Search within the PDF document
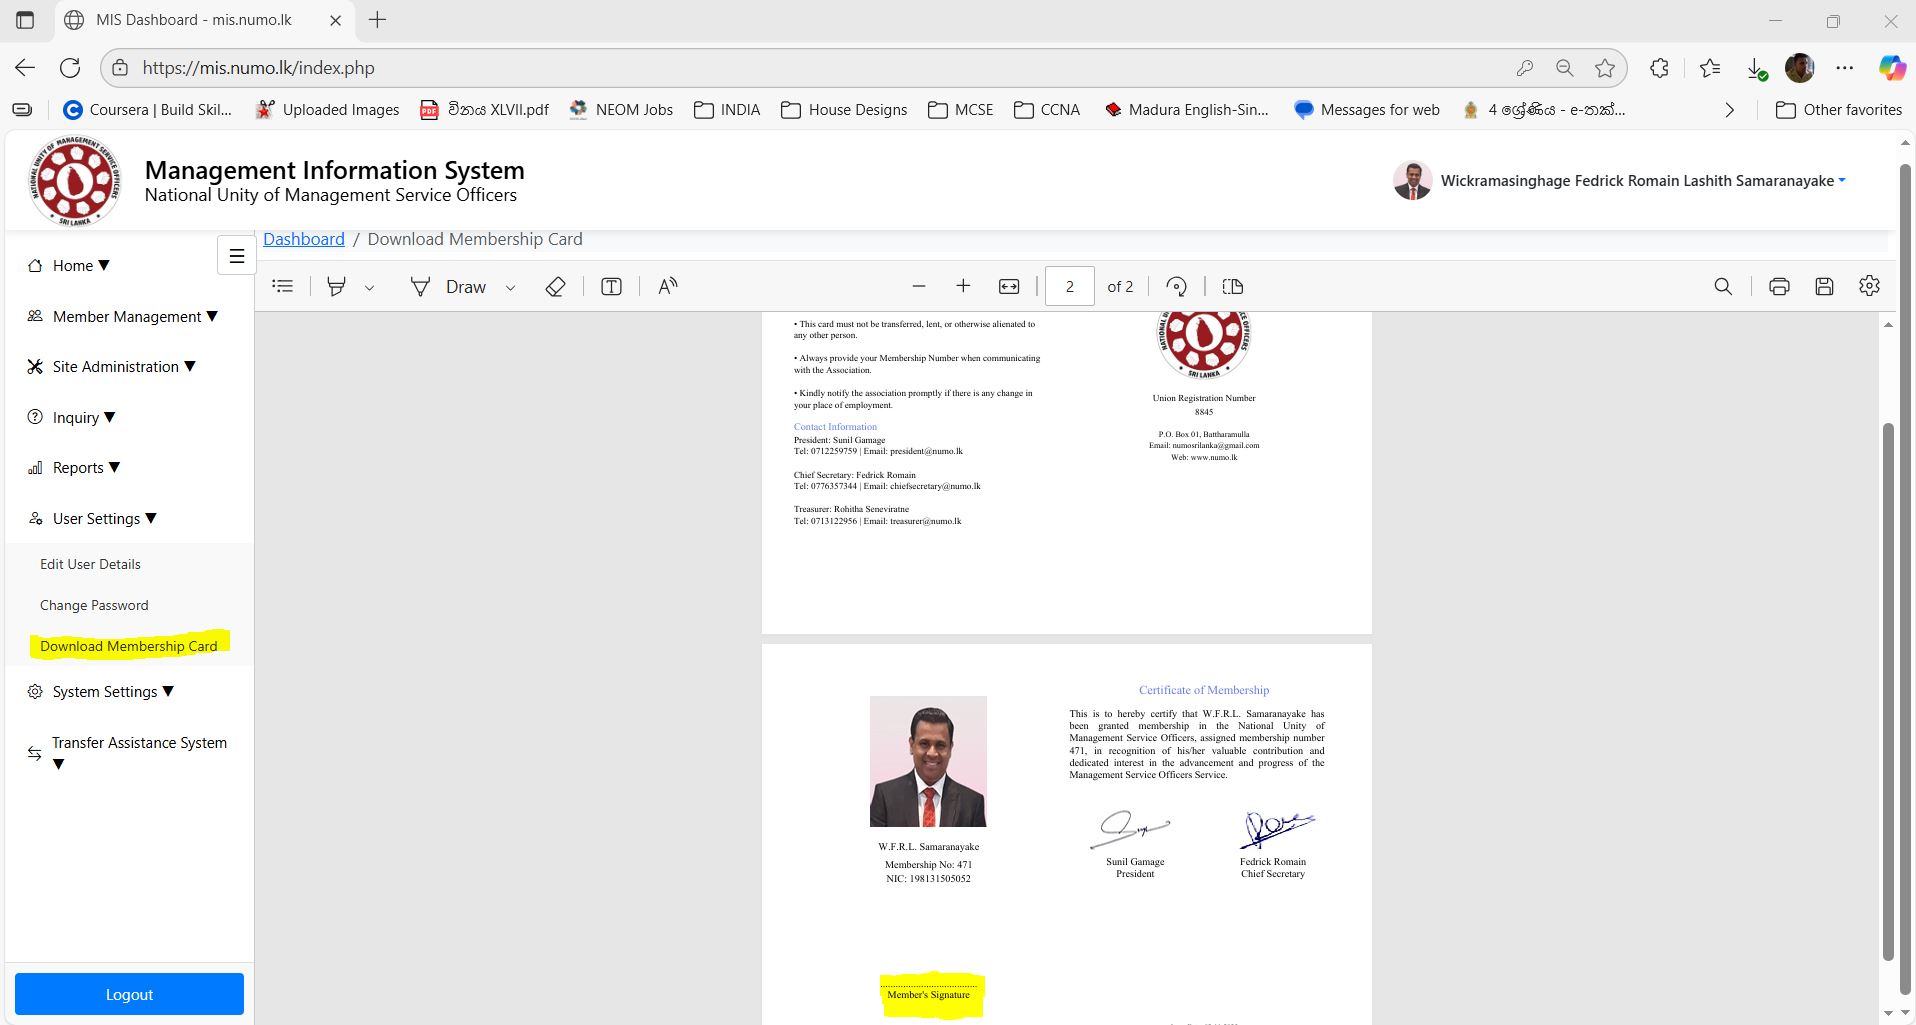1916x1025 pixels. [1722, 287]
